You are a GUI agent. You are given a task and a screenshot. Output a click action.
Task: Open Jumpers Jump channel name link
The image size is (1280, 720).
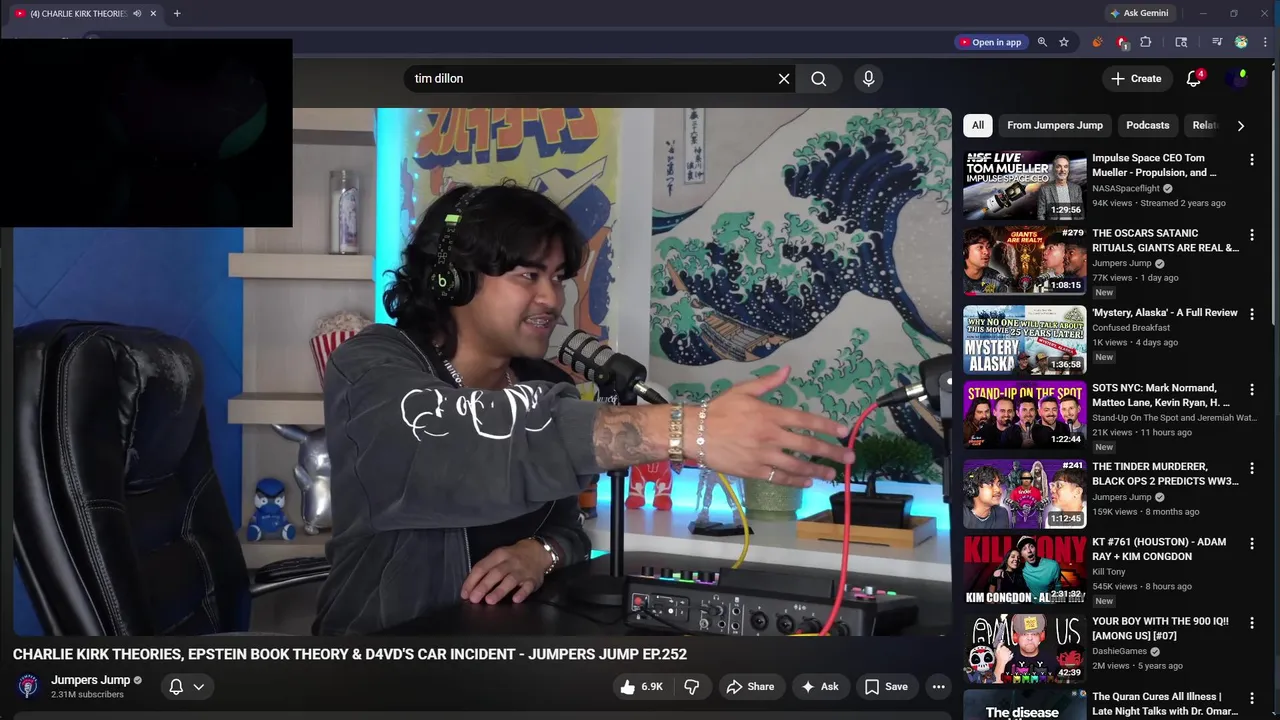[x=90, y=680]
